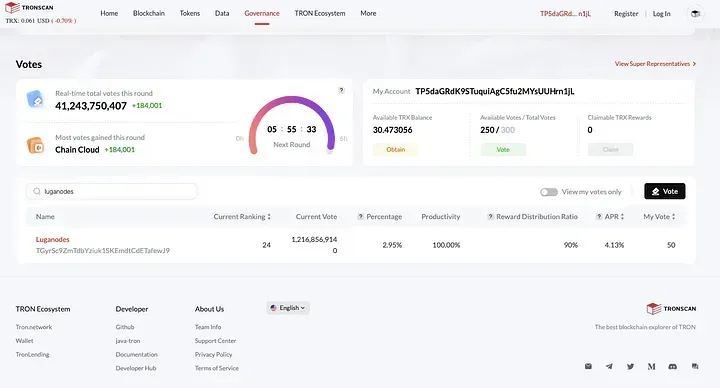This screenshot has width=720, height=388.
Task: Click the next round countdown gauge
Action: 292,125
